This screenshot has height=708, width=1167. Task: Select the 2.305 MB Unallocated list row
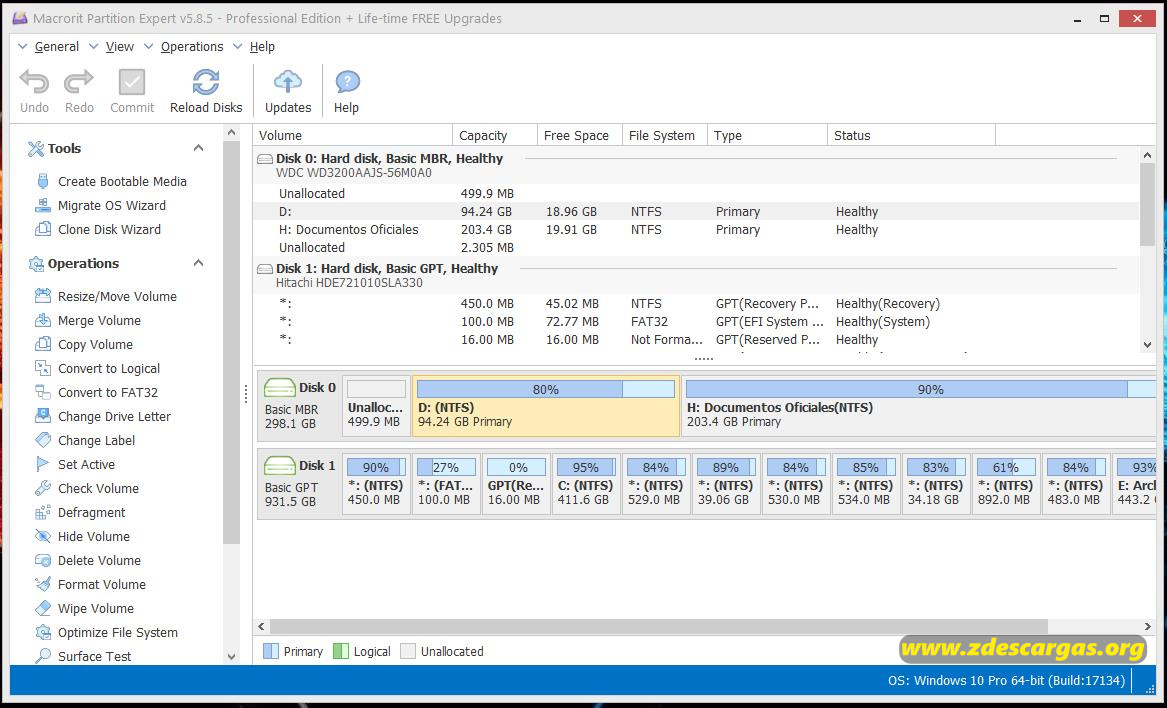696,247
